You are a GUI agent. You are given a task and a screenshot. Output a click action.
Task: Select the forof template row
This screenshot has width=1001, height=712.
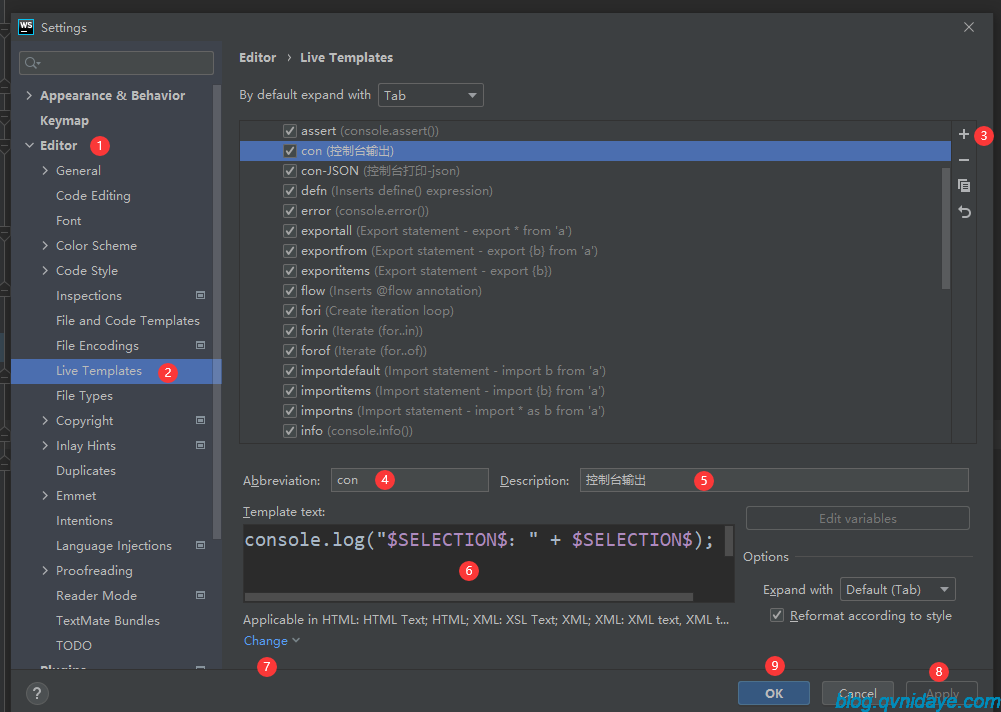595,351
